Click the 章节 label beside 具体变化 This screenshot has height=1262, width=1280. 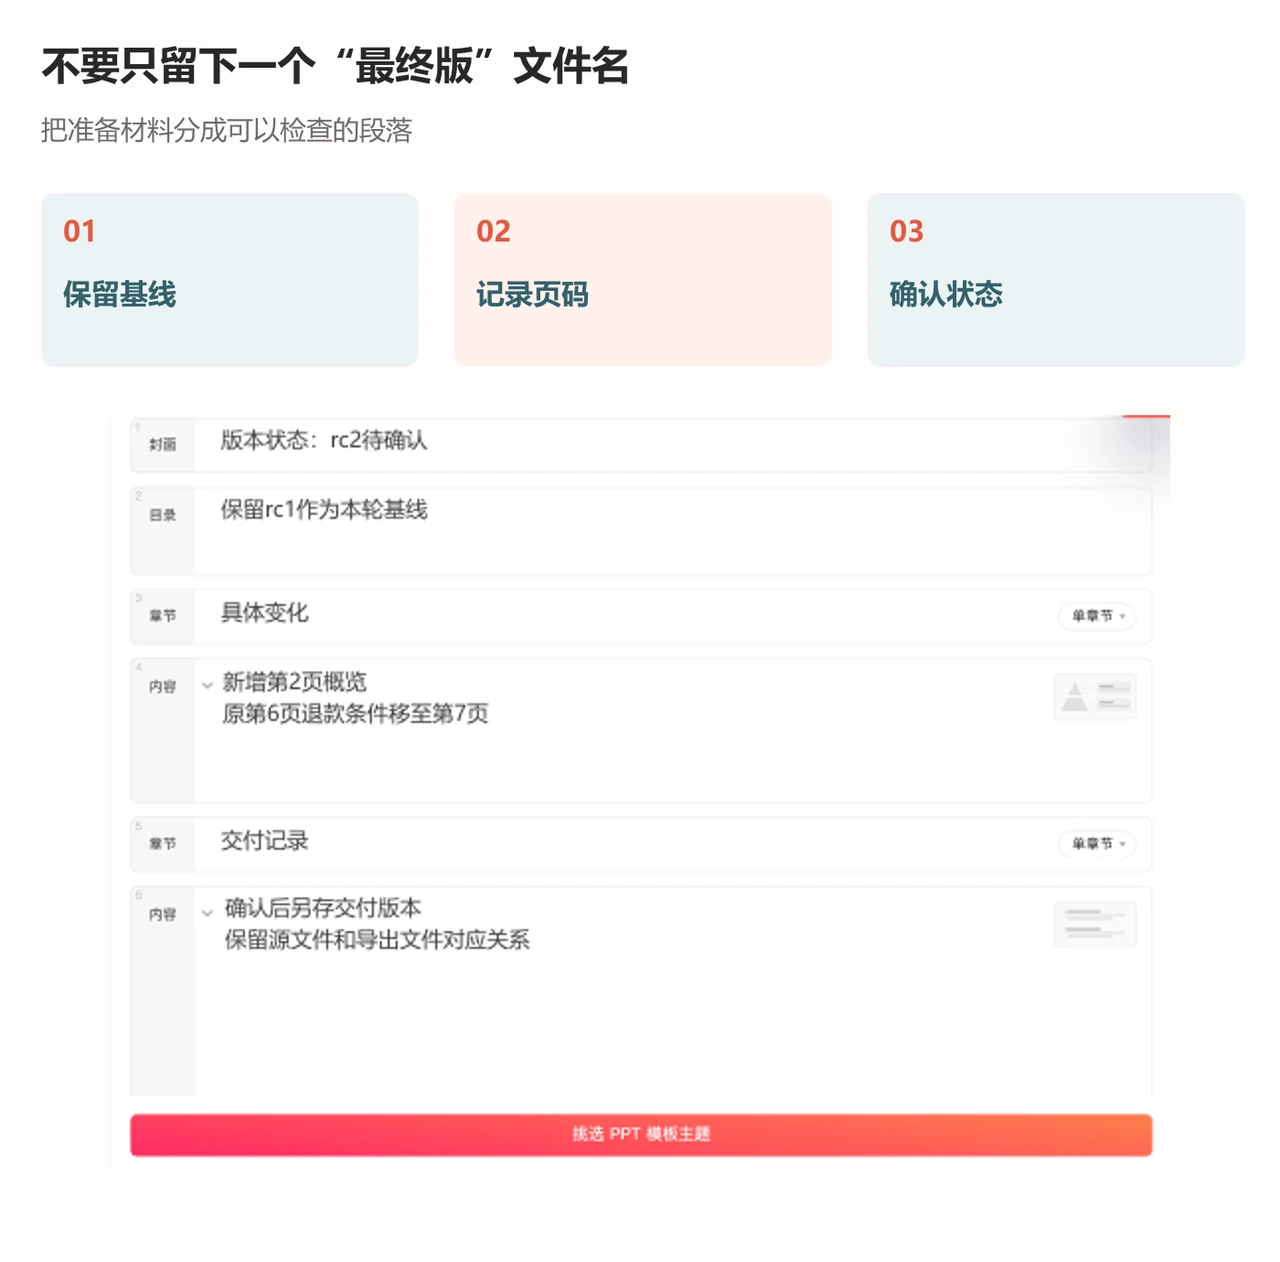(163, 616)
